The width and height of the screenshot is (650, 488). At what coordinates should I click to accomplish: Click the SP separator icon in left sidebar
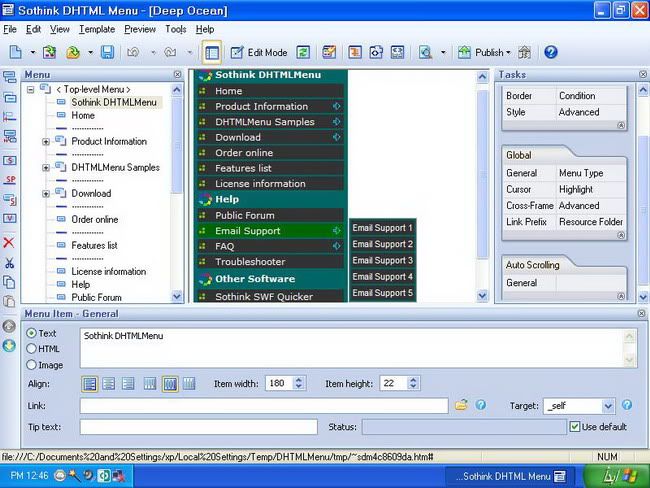coord(10,180)
